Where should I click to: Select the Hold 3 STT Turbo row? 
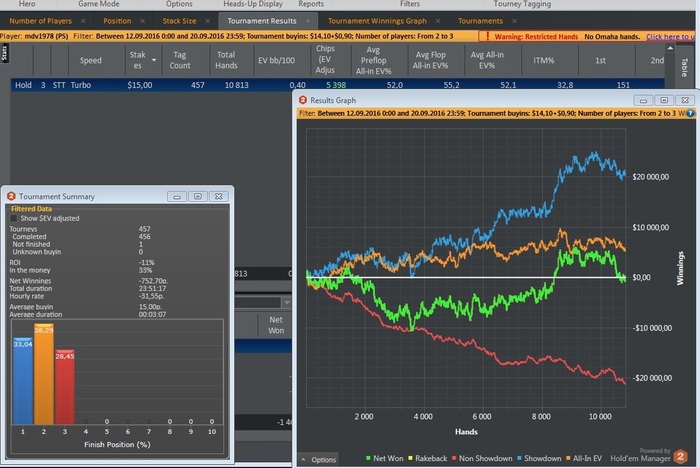[338, 85]
